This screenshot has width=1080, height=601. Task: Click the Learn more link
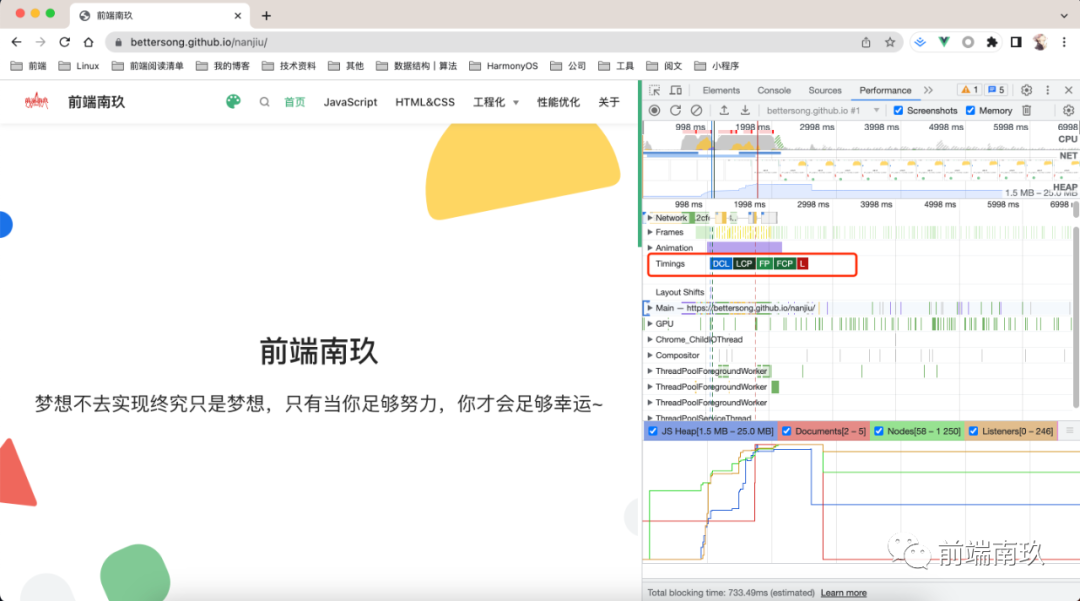click(844, 593)
